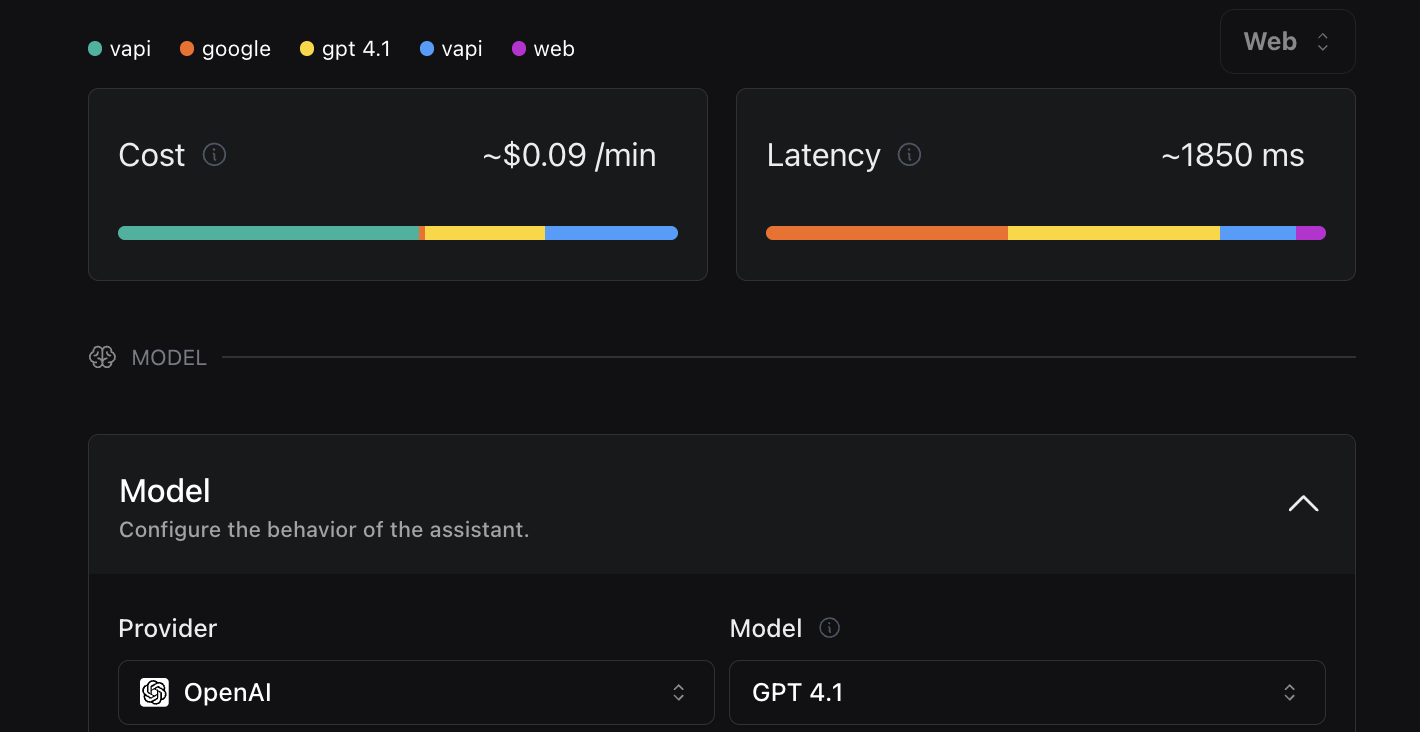Click the Model section heading
Image resolution: width=1420 pixels, height=732 pixels.
(x=165, y=491)
